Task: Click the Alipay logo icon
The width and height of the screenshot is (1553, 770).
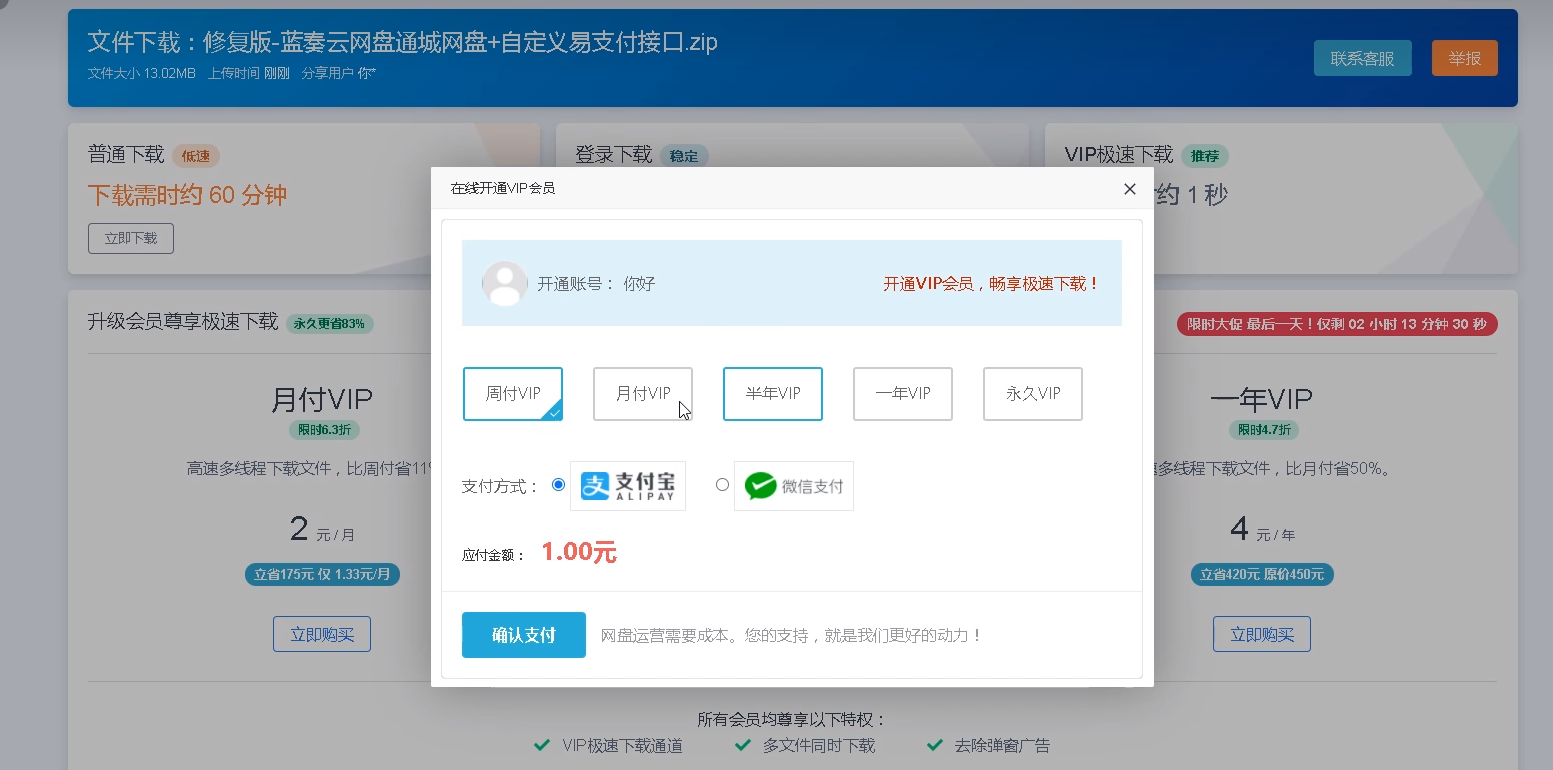Action: 628,486
